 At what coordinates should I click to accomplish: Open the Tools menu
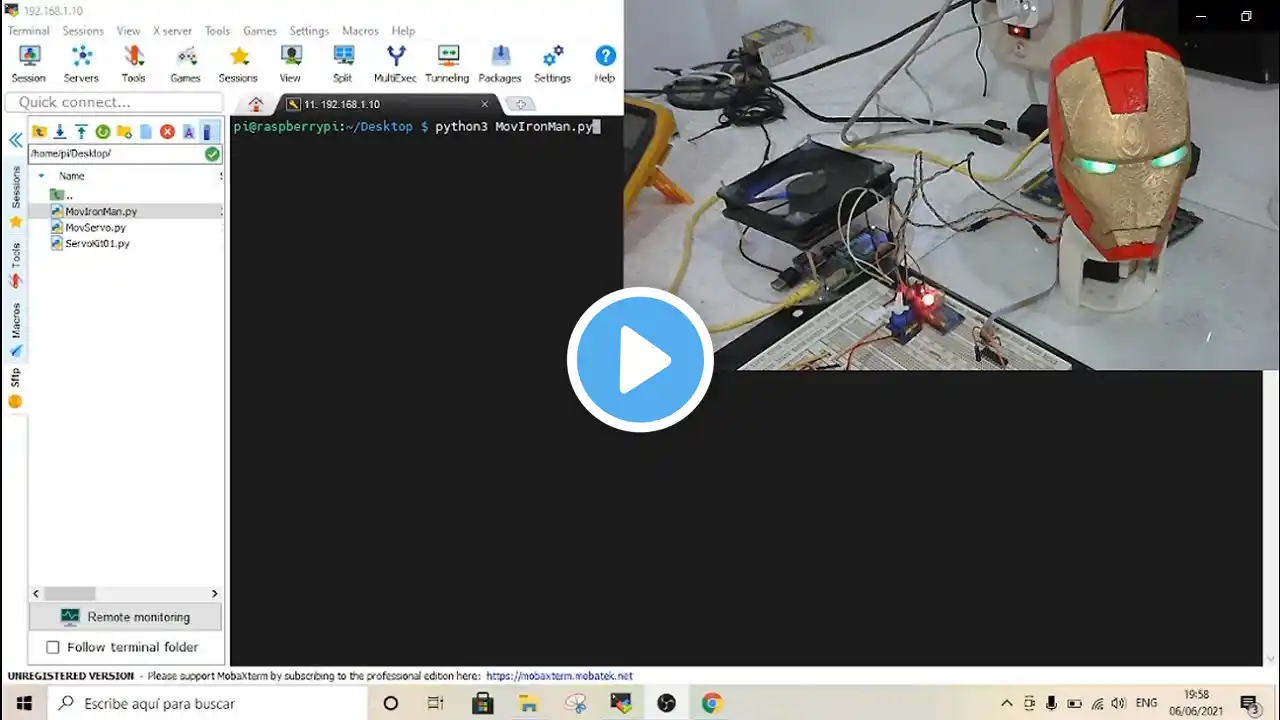[217, 31]
